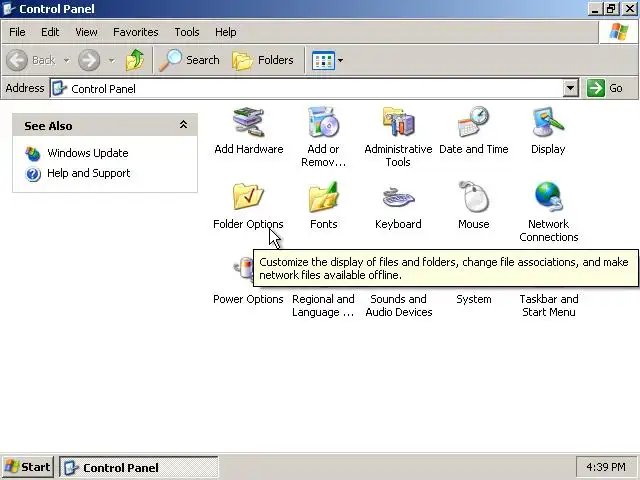
Task: Open the Add Hardware applet icon
Action: pyautogui.click(x=248, y=122)
